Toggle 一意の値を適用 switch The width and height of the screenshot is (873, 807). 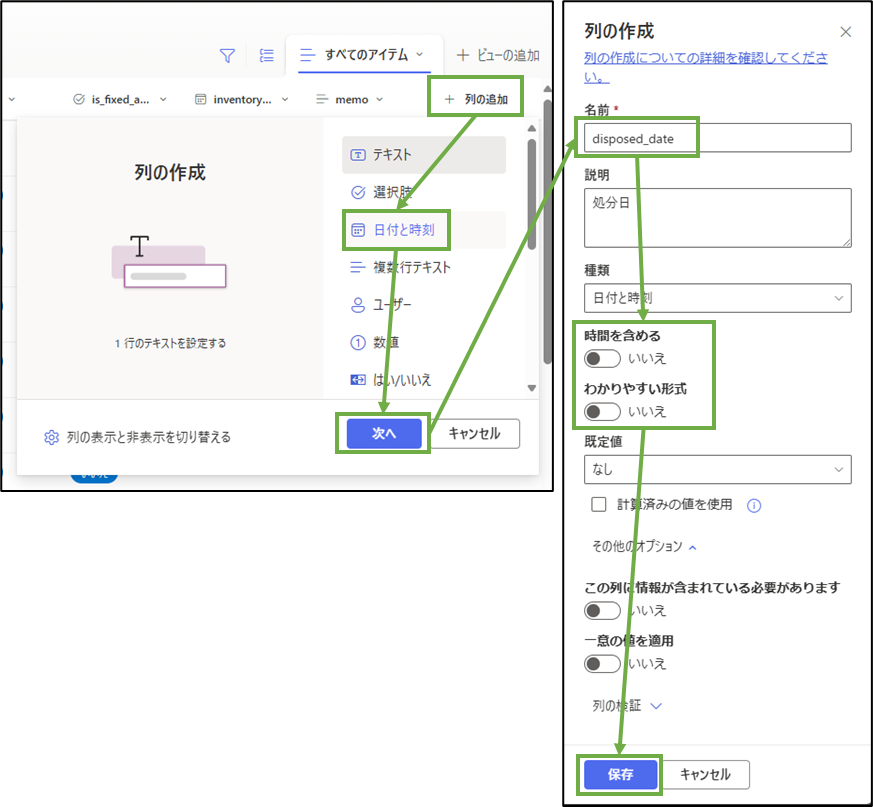pyautogui.click(x=602, y=664)
